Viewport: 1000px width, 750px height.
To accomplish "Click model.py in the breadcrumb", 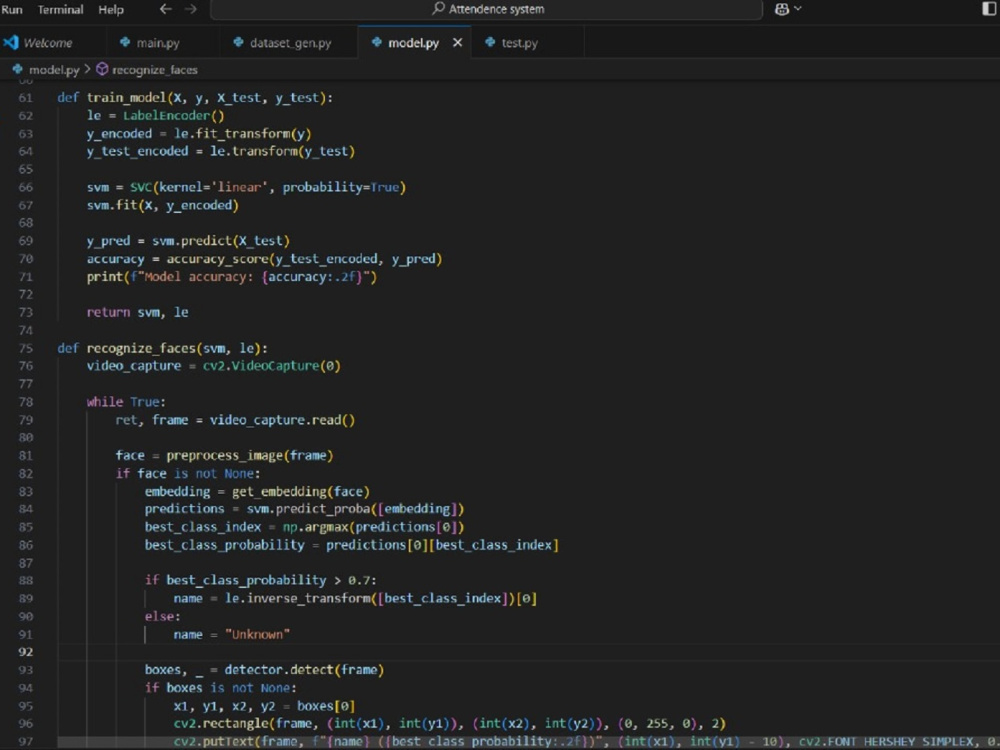I will [x=54, y=70].
